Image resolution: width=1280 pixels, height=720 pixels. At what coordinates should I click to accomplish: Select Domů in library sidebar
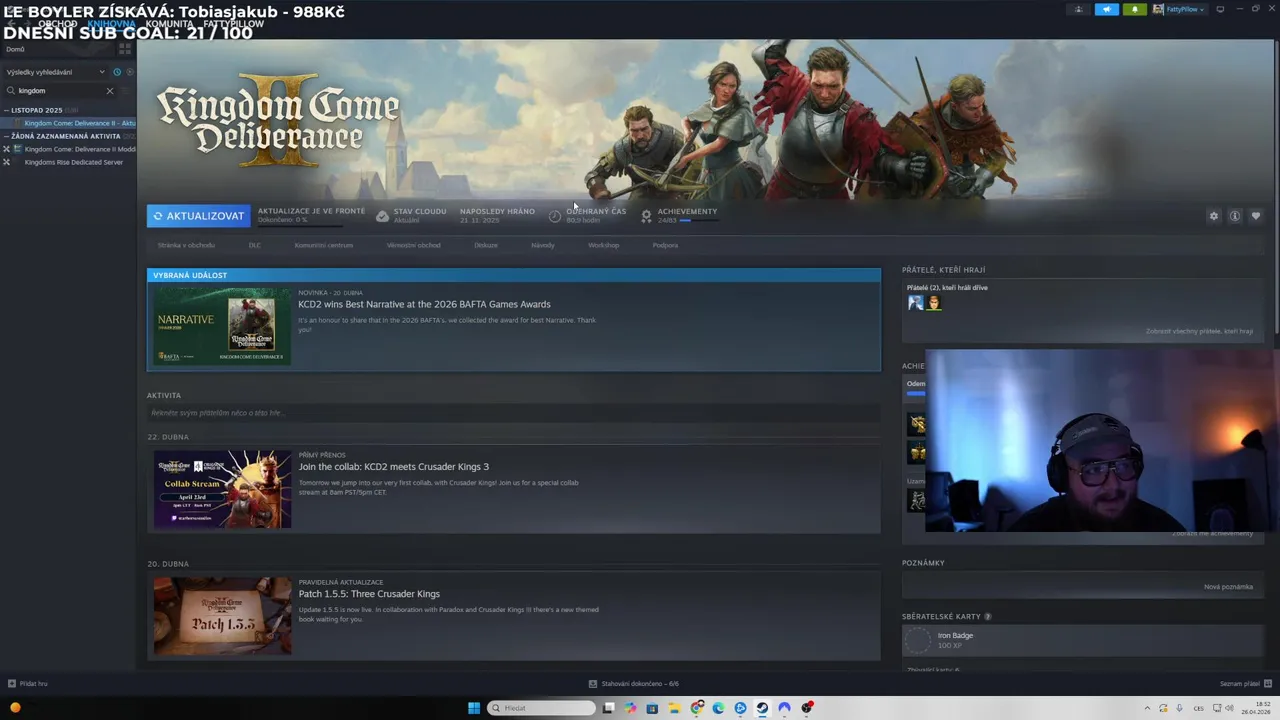click(x=16, y=49)
